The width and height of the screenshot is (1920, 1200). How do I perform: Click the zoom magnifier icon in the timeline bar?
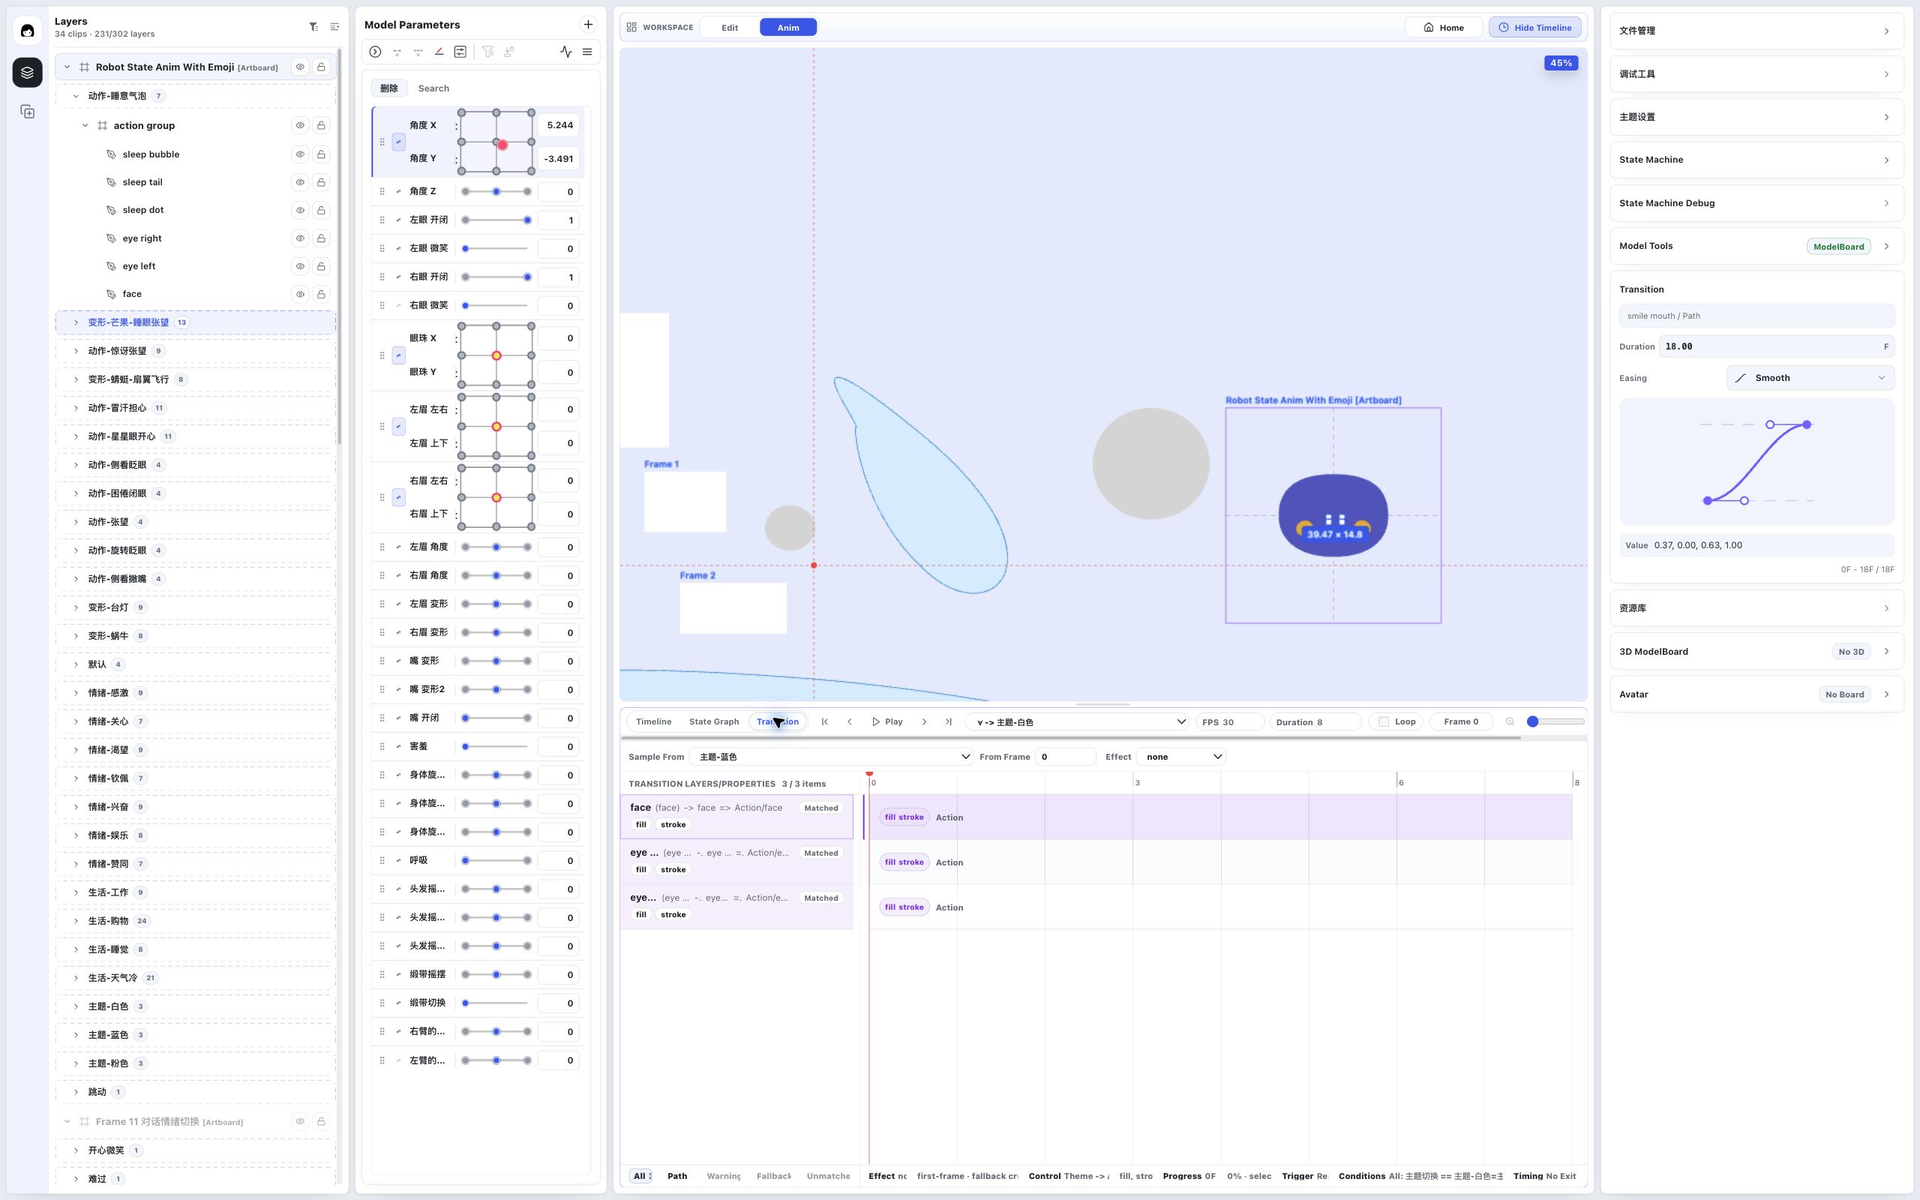1510,722
